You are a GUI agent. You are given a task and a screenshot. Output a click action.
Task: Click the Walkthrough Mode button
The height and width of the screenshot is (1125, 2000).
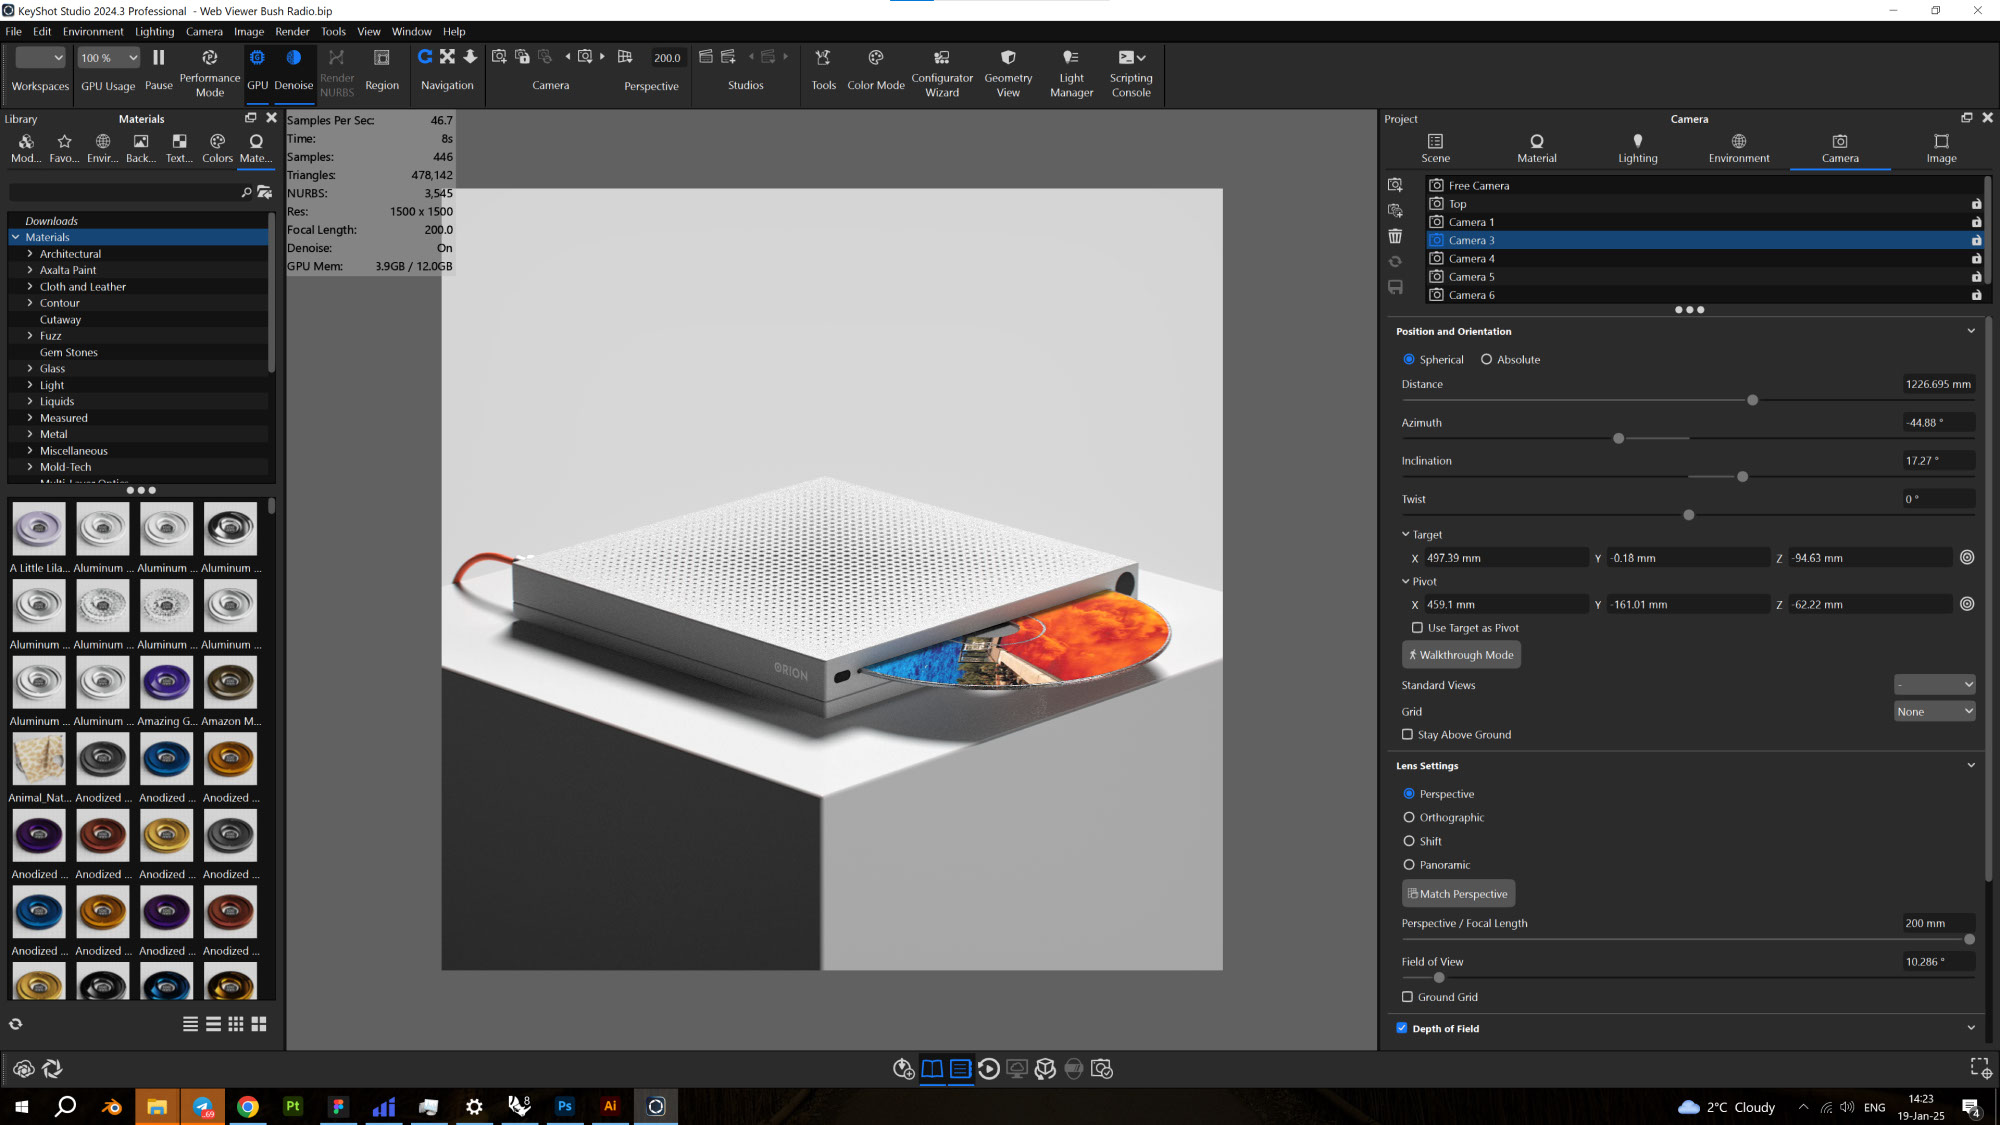pos(1461,655)
